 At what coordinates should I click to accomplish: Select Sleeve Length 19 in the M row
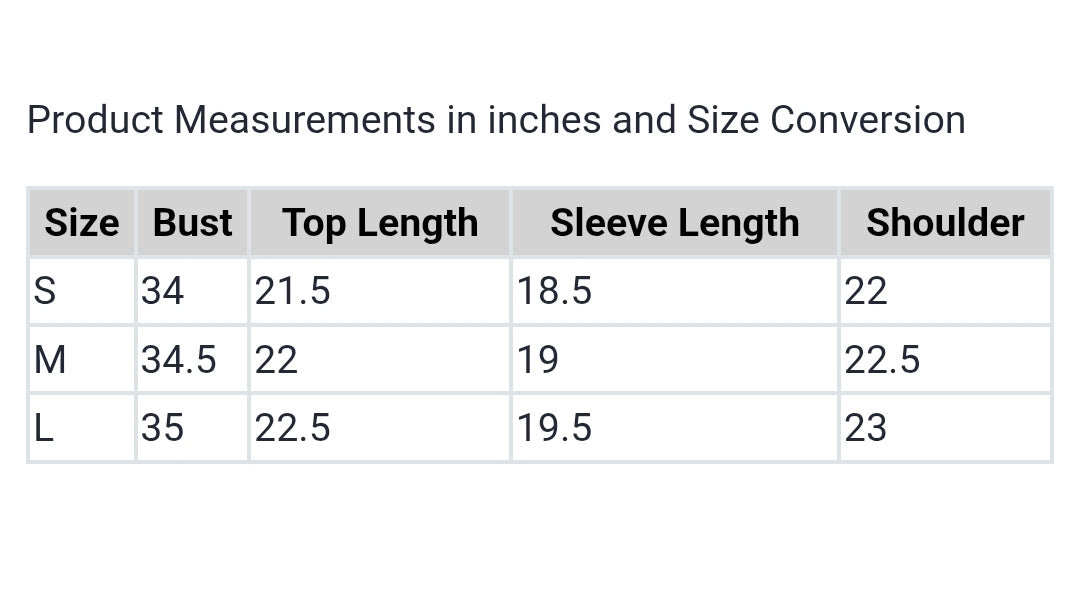coord(538,359)
